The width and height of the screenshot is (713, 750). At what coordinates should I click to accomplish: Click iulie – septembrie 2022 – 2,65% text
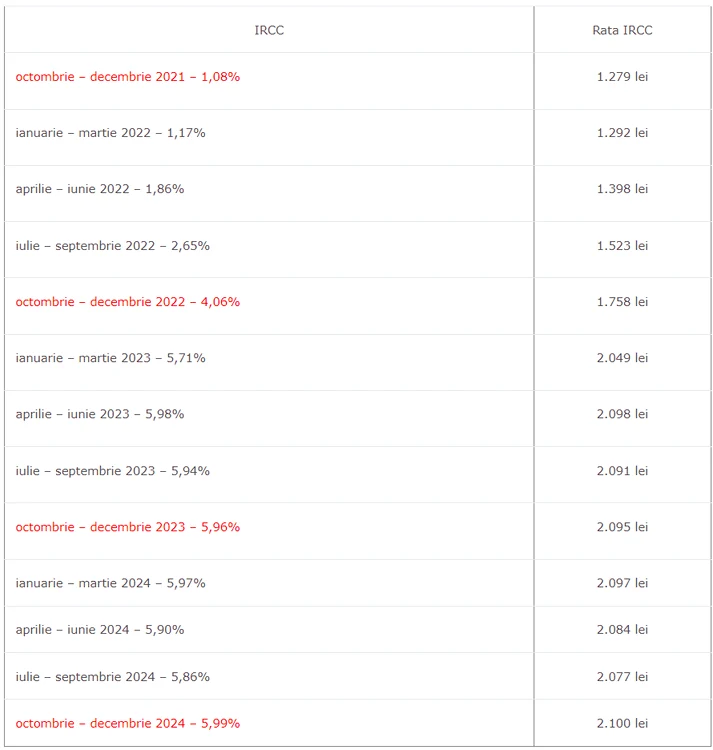pos(112,245)
